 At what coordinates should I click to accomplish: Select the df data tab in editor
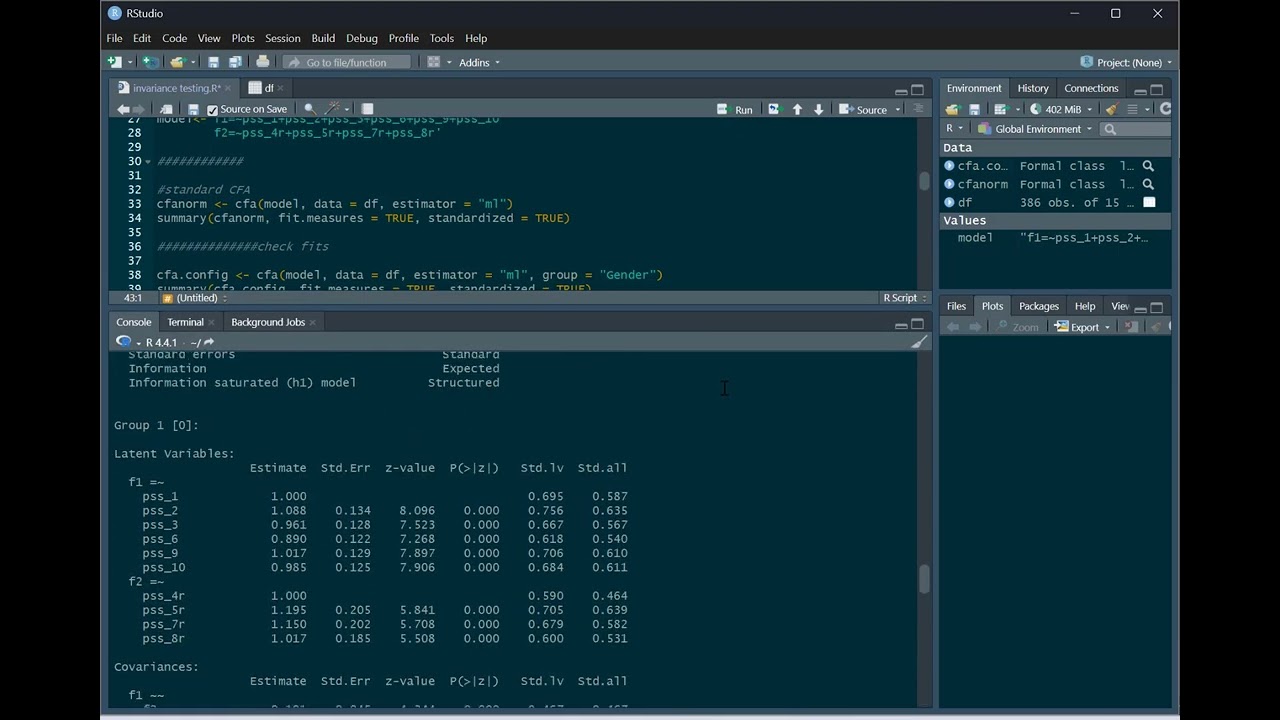[x=268, y=88]
